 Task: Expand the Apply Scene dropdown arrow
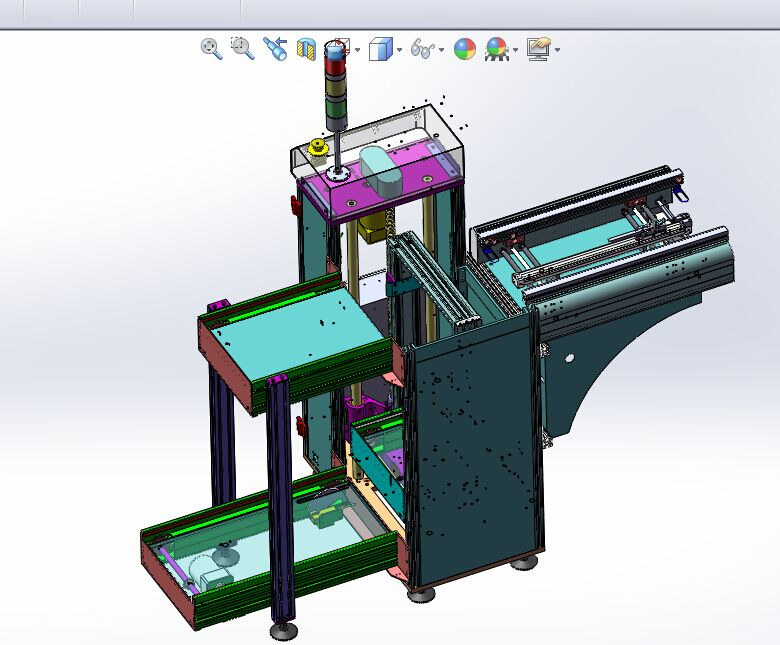(515, 50)
